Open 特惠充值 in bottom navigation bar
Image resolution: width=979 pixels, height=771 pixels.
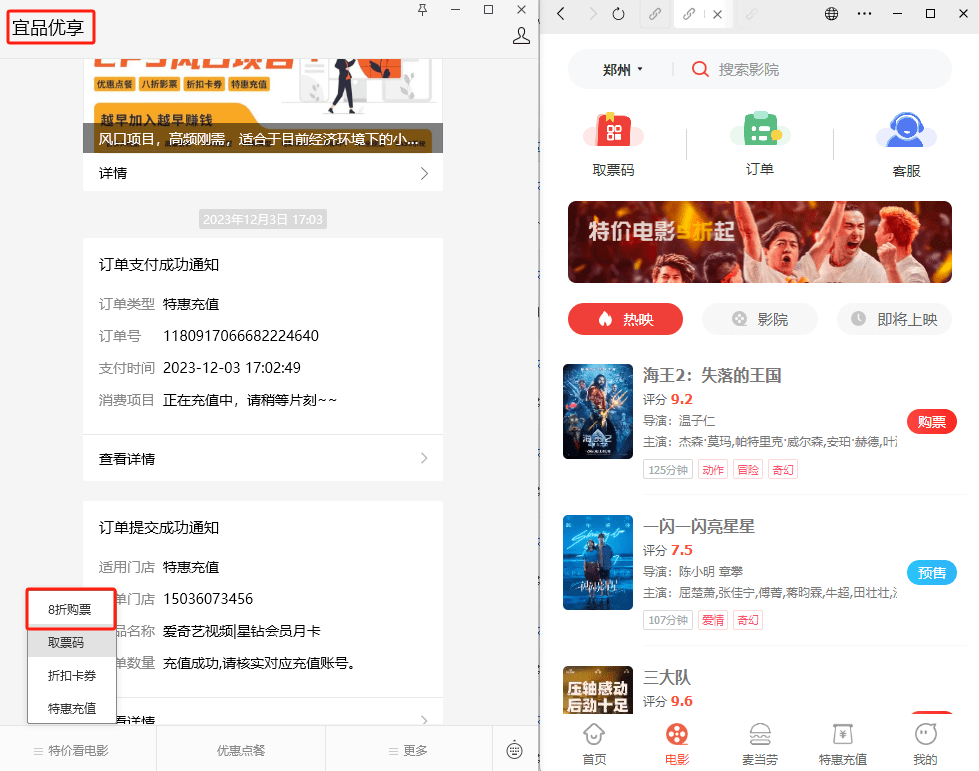(x=842, y=744)
